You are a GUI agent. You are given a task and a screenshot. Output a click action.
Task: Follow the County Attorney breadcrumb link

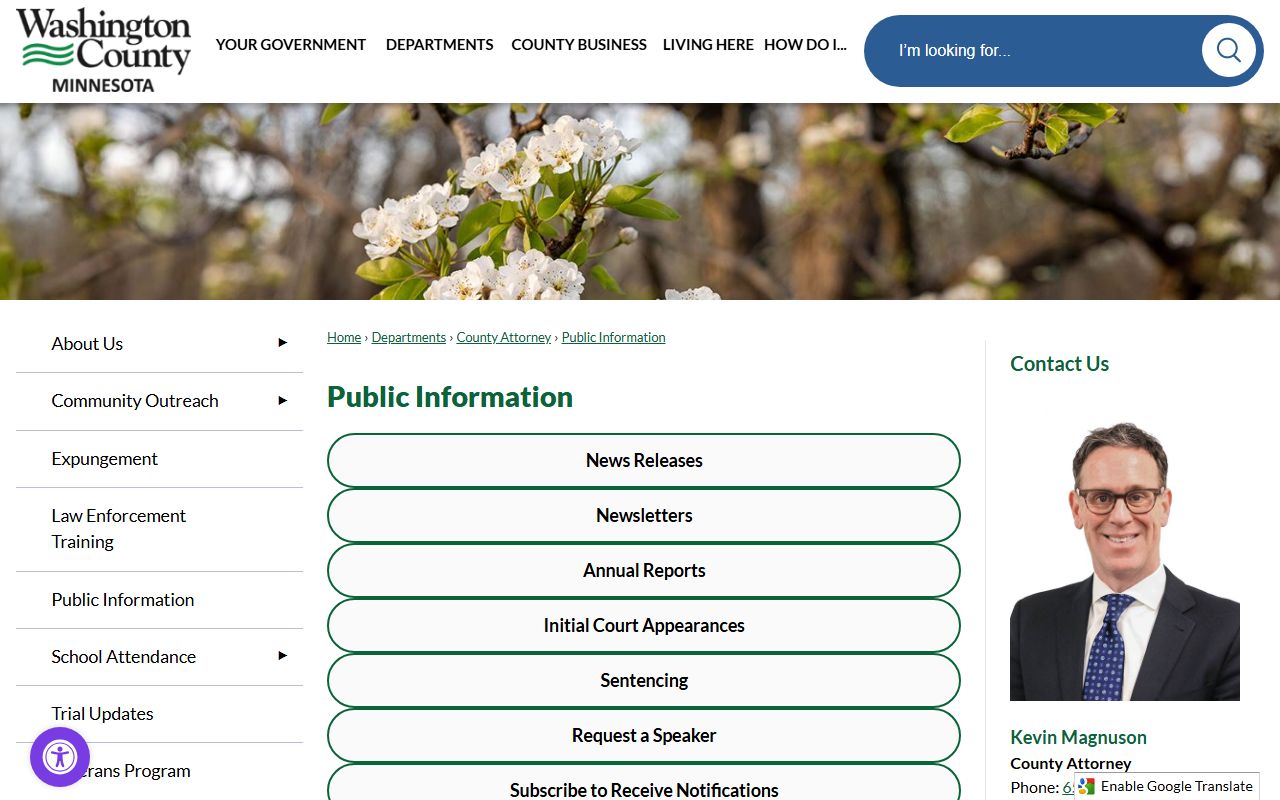504,338
